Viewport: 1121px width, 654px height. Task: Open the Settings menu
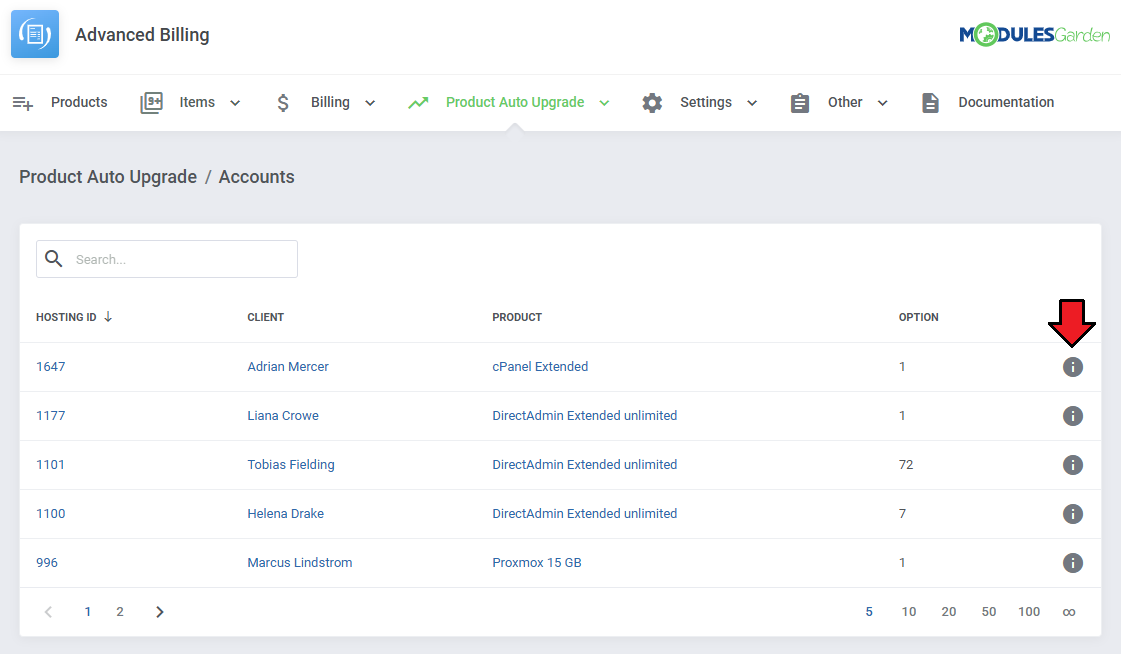tap(706, 102)
